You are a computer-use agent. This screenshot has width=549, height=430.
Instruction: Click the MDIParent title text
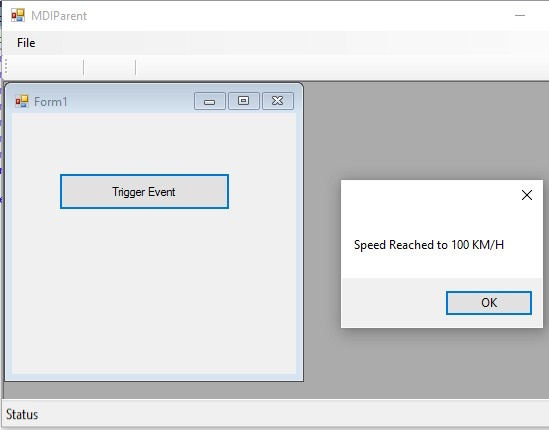point(59,16)
